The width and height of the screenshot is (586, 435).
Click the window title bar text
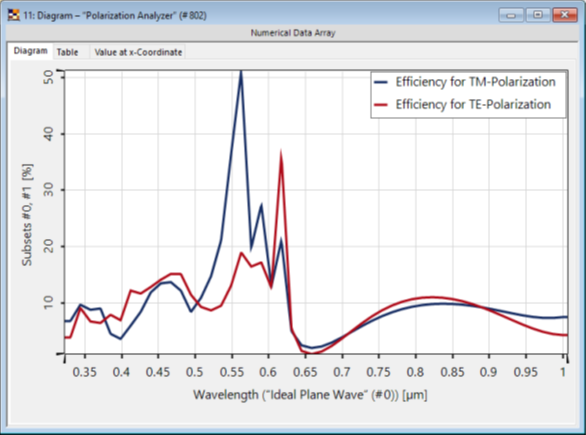point(115,16)
